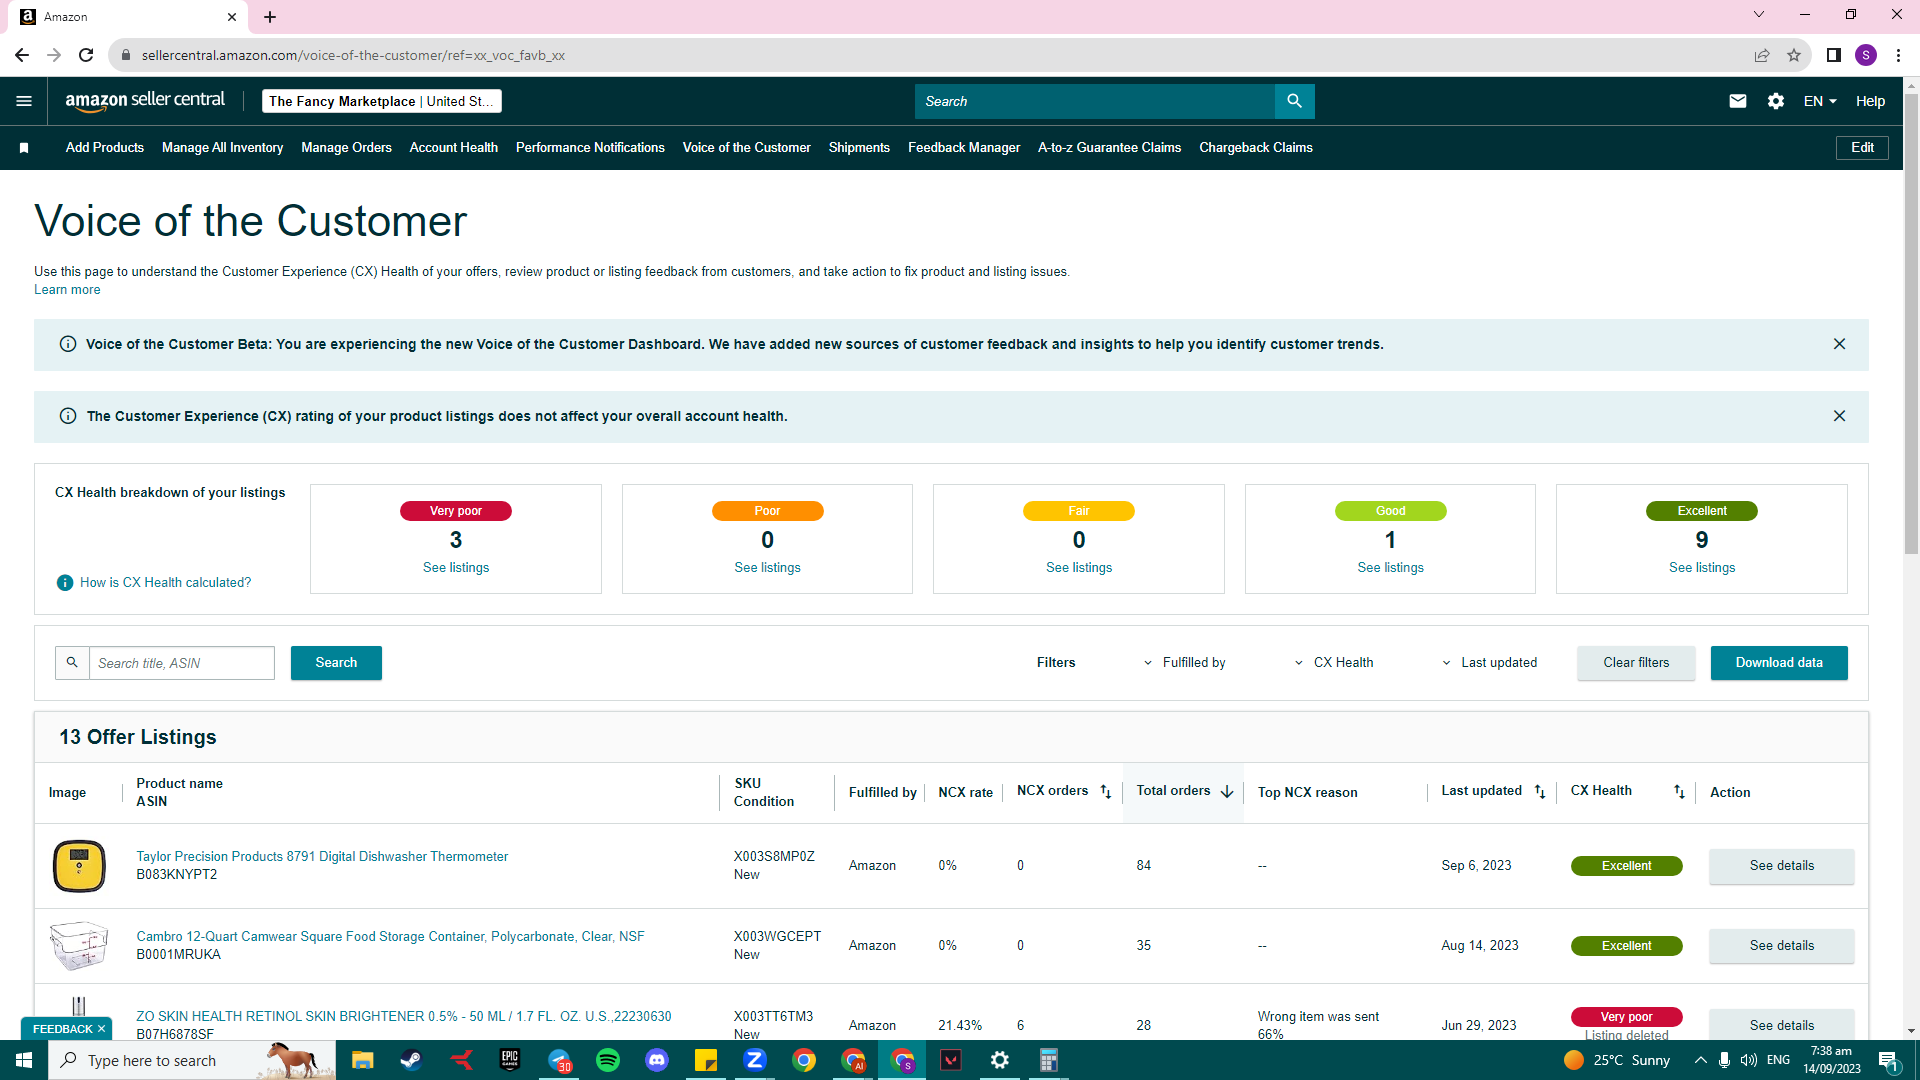Dismiss the Voice of the Customer Beta banner

(x=1839, y=344)
